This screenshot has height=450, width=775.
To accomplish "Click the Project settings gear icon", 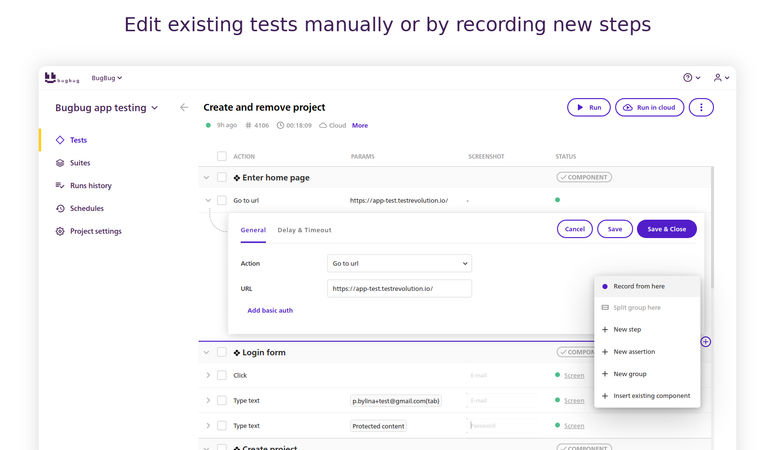I will coord(60,231).
